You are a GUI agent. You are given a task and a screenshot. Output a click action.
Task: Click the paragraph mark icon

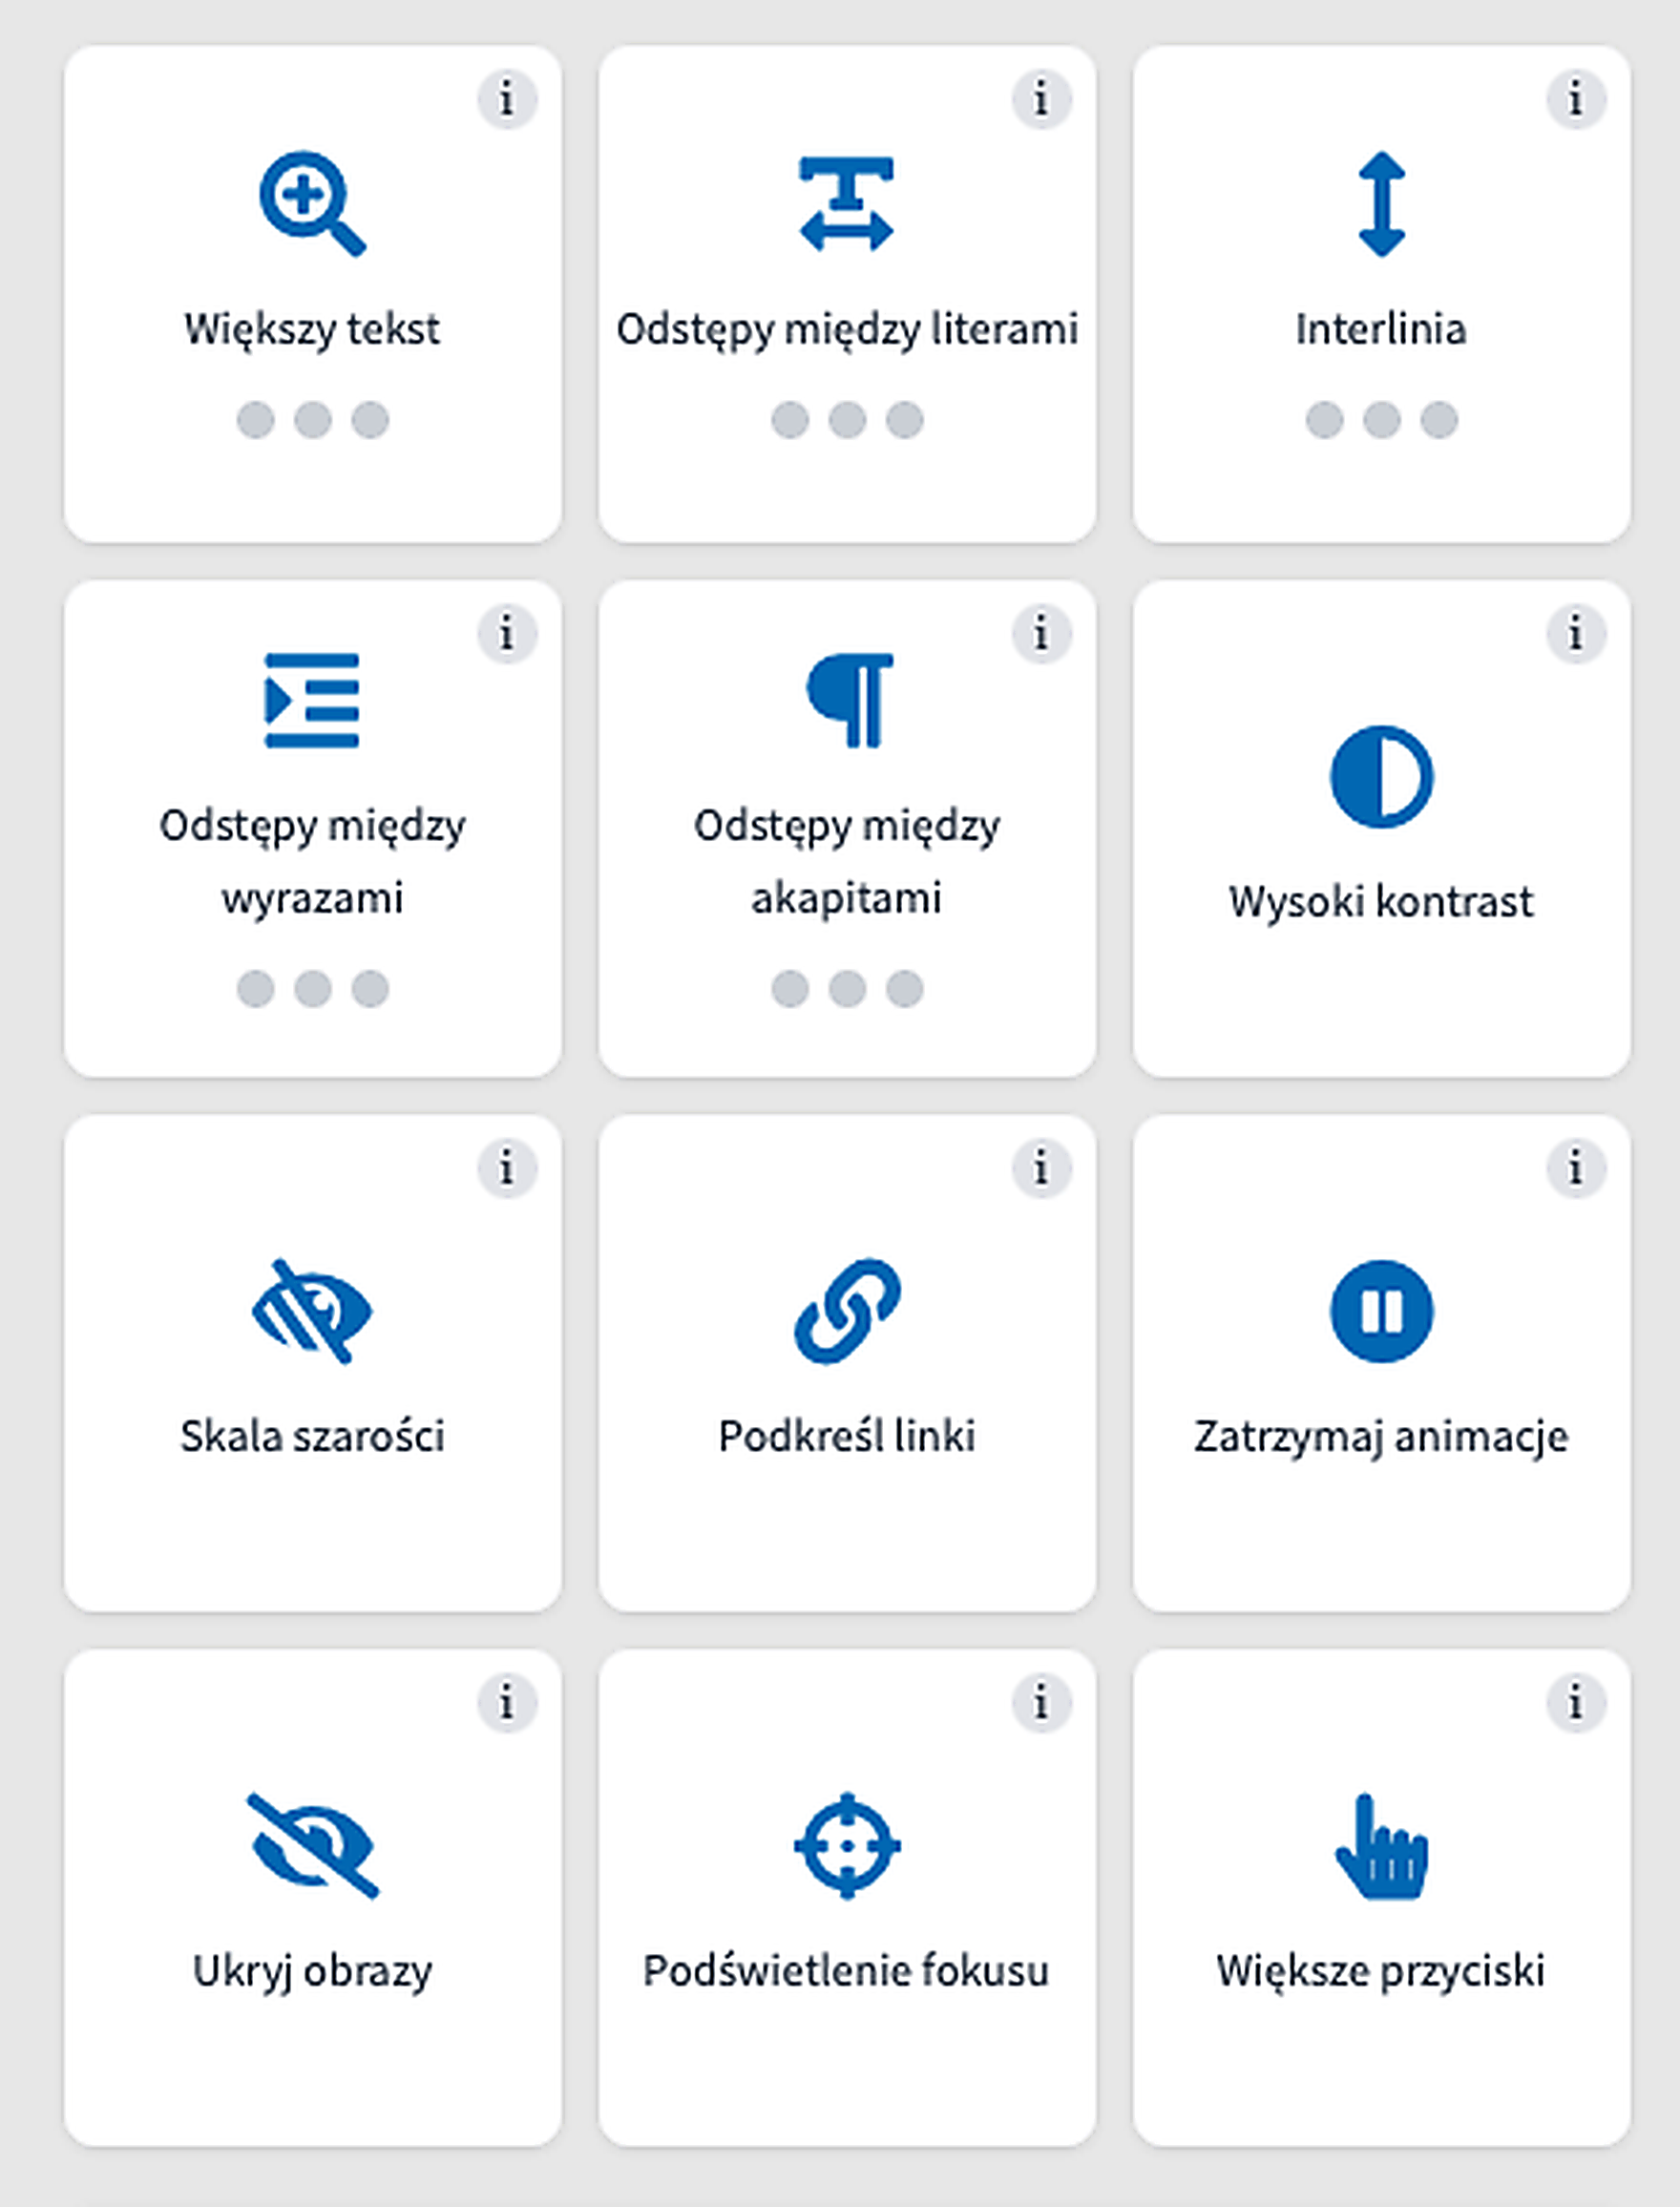849,700
